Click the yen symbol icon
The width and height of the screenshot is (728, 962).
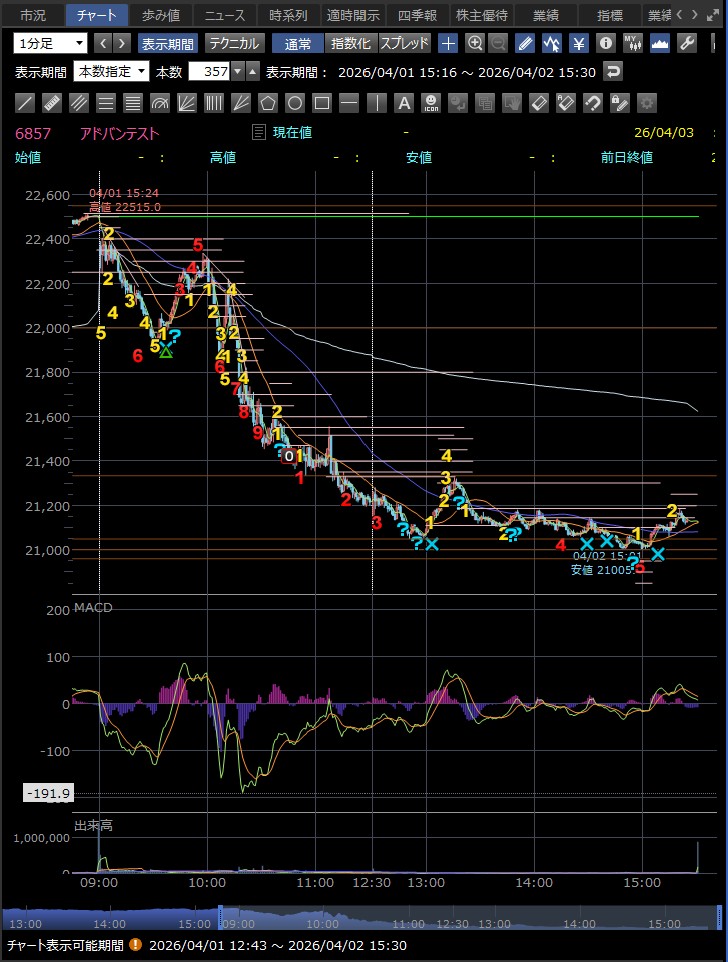click(x=579, y=44)
